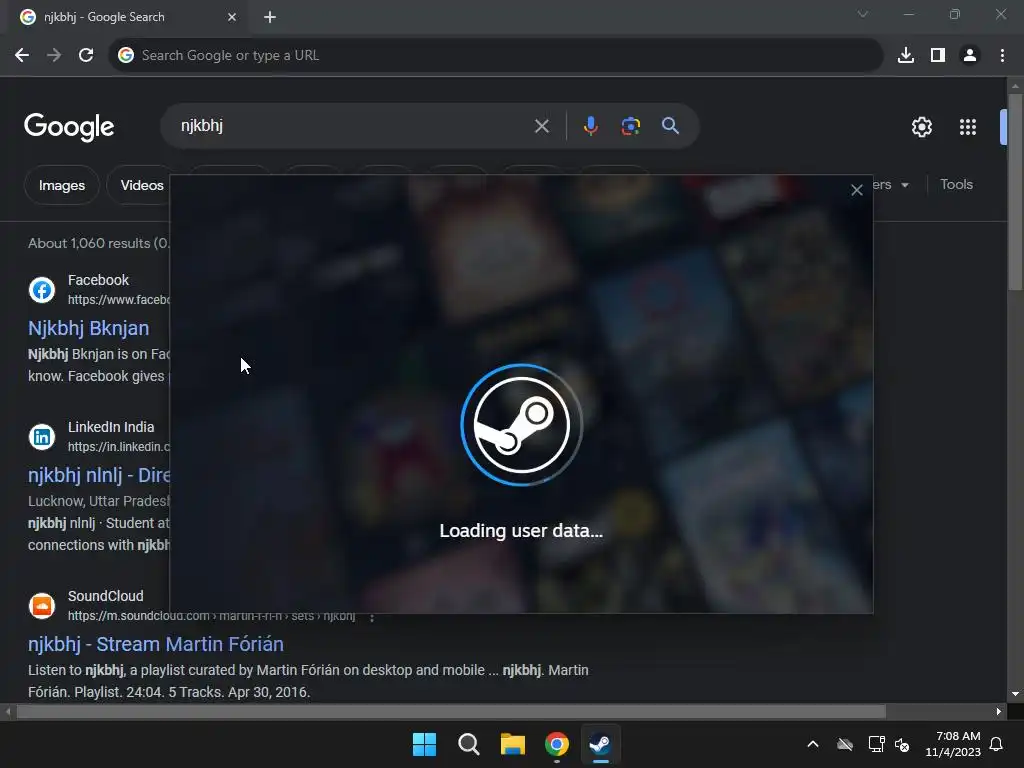Open taskbar Search

click(468, 744)
